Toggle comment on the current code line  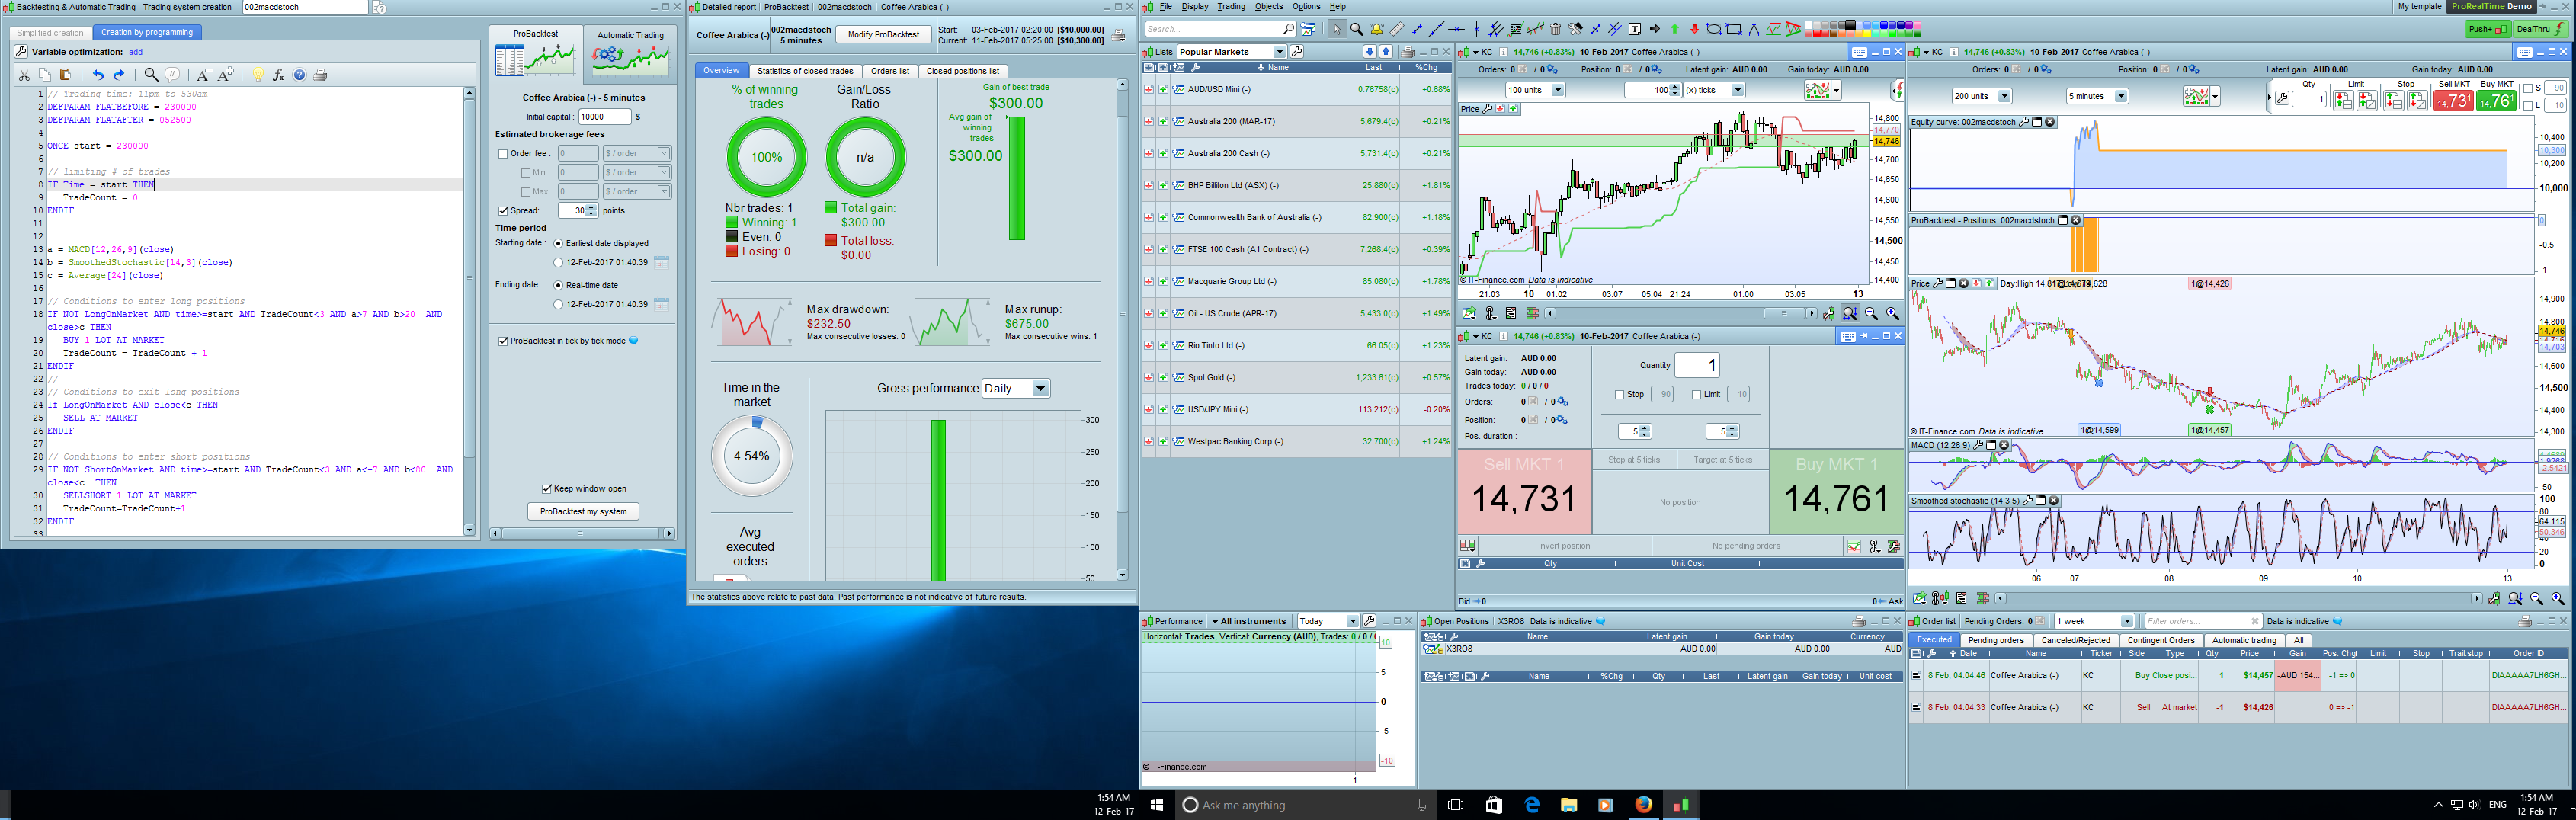coord(172,75)
